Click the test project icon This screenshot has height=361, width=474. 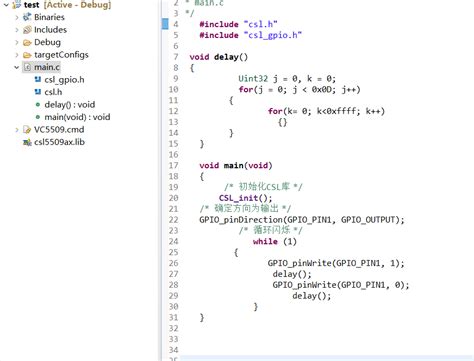point(17,5)
